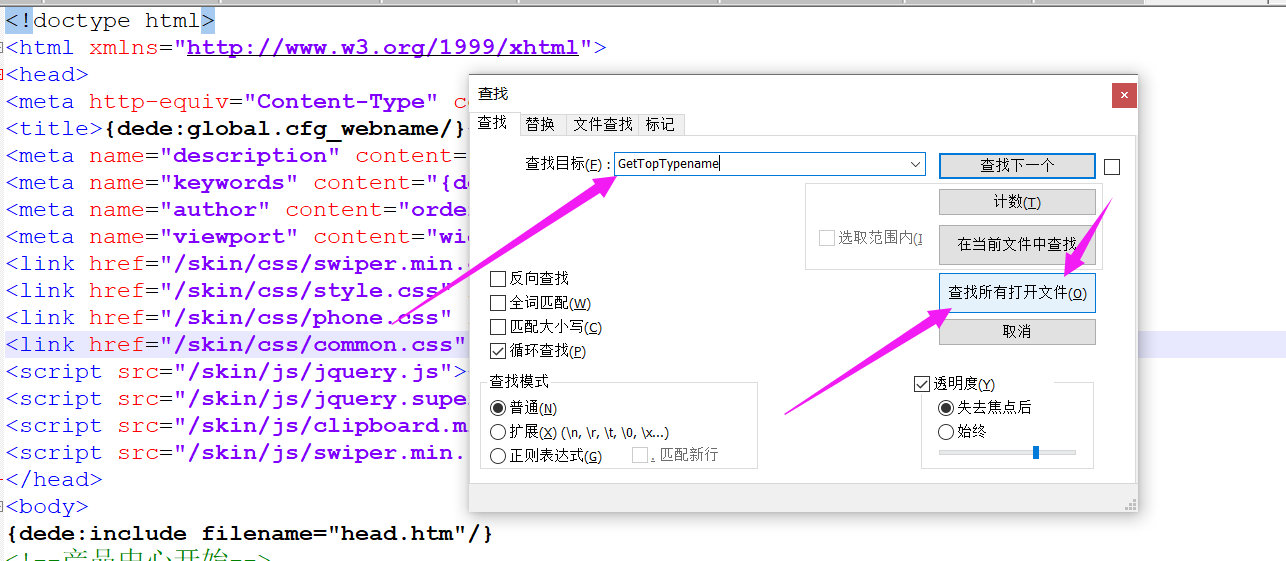Toggle the 全词匹配 checkbox
This screenshot has height=561, width=1286.
click(x=498, y=303)
